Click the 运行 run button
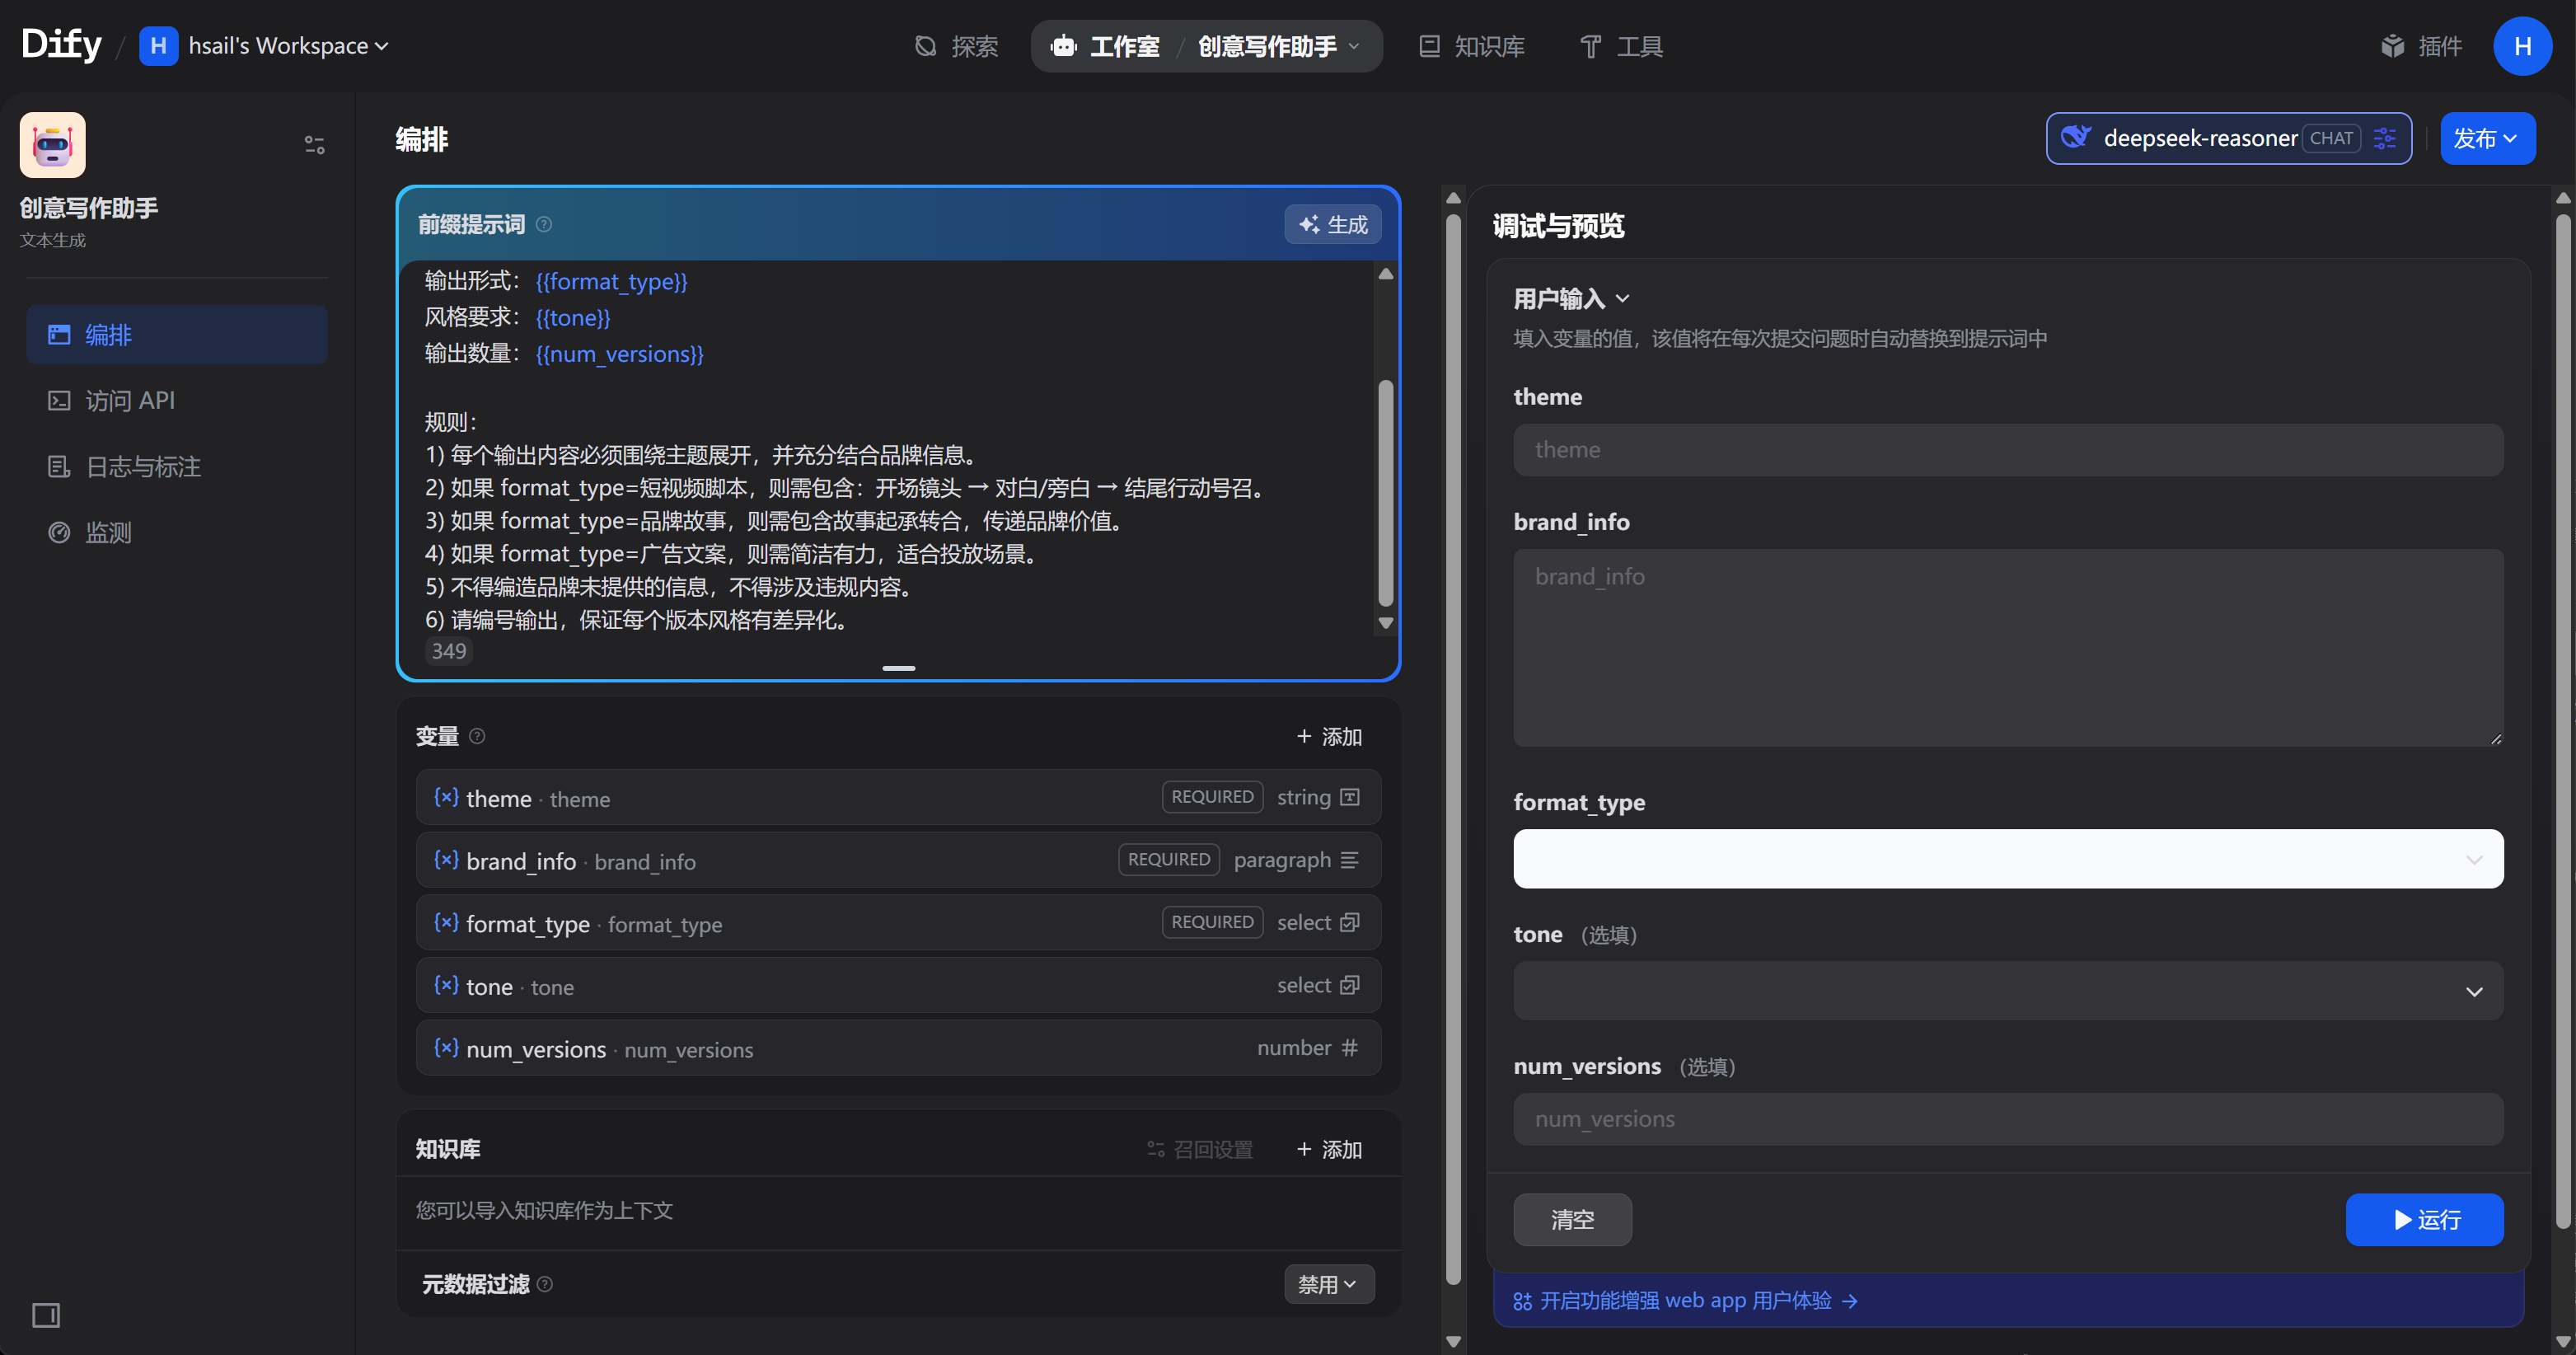Screen dimensions: 2576x1355 pyautogui.click(x=2424, y=1220)
